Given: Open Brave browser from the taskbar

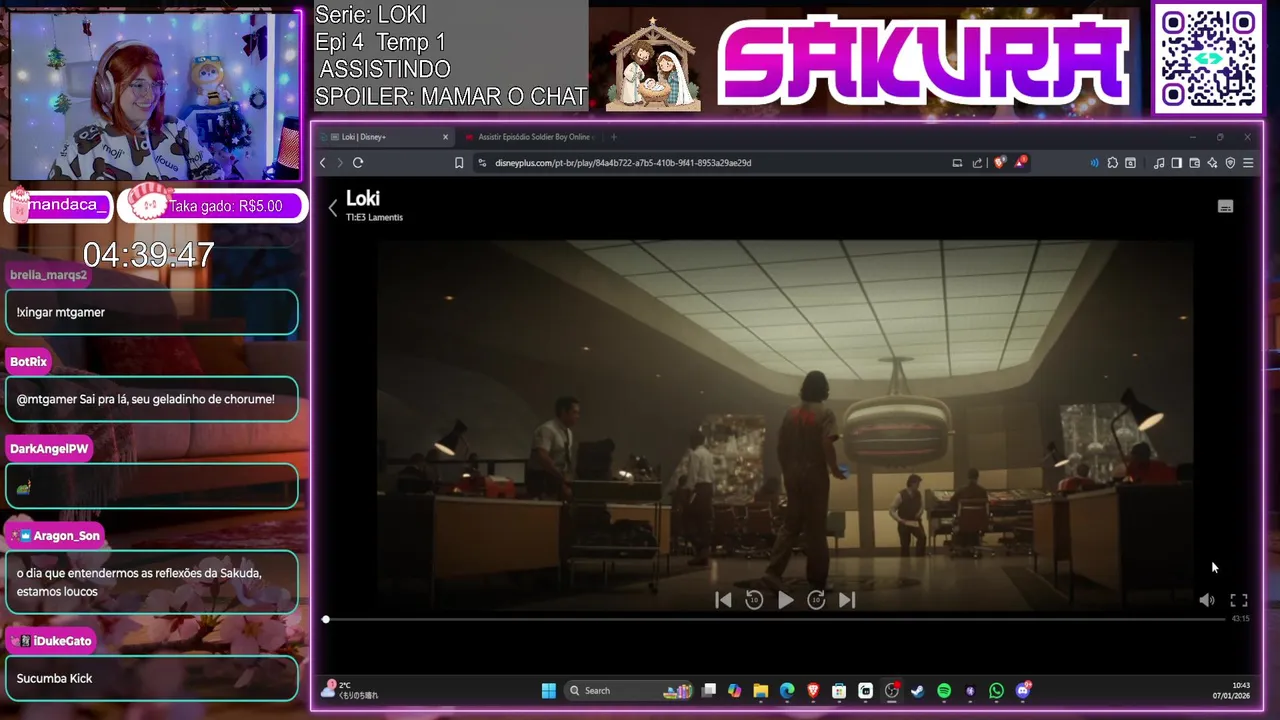Looking at the screenshot, I should pyautogui.click(x=813, y=691).
